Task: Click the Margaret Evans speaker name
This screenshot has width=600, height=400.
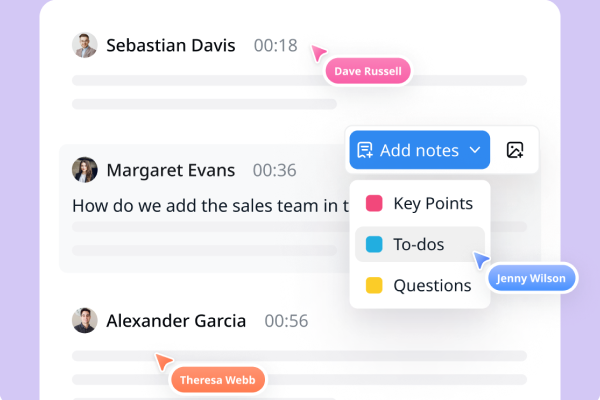Action: (x=171, y=170)
